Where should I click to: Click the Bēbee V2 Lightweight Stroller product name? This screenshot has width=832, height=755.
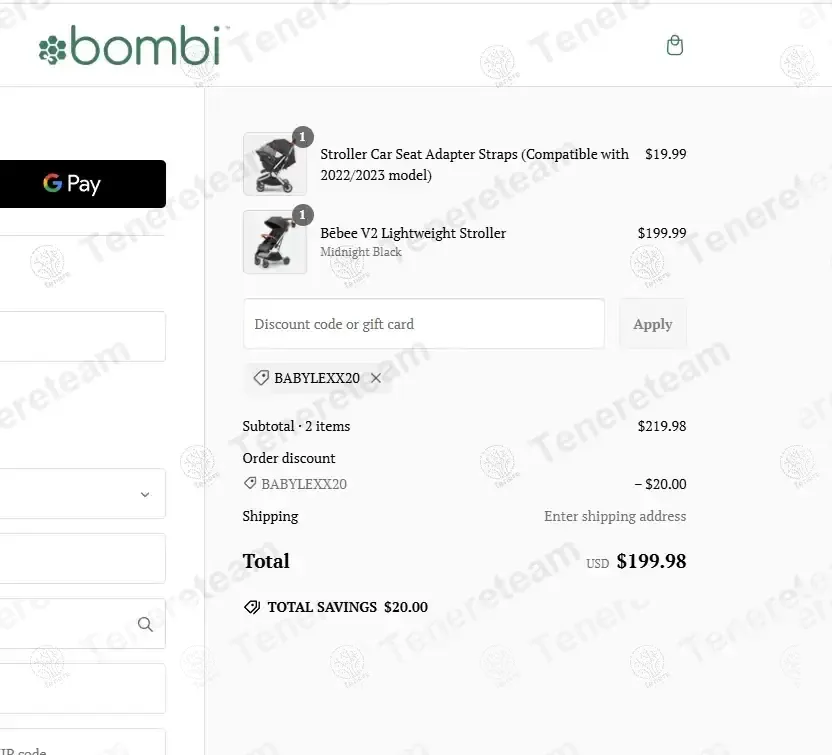pyautogui.click(x=413, y=233)
